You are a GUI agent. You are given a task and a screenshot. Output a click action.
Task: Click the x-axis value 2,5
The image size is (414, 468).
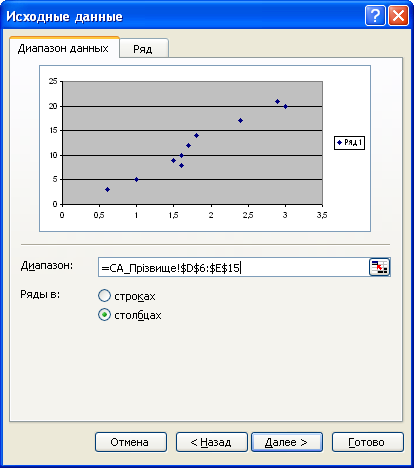248,215
